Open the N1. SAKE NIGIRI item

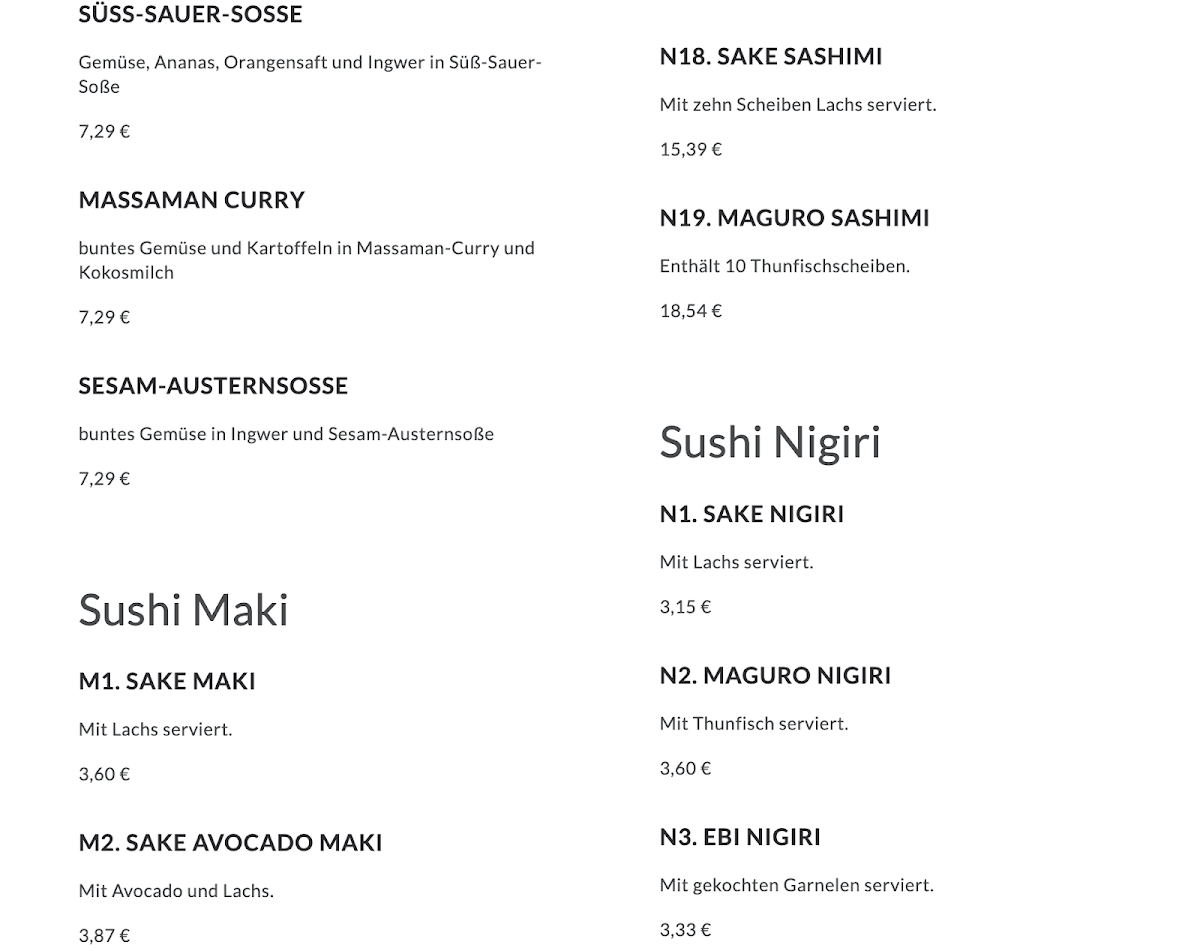751,514
